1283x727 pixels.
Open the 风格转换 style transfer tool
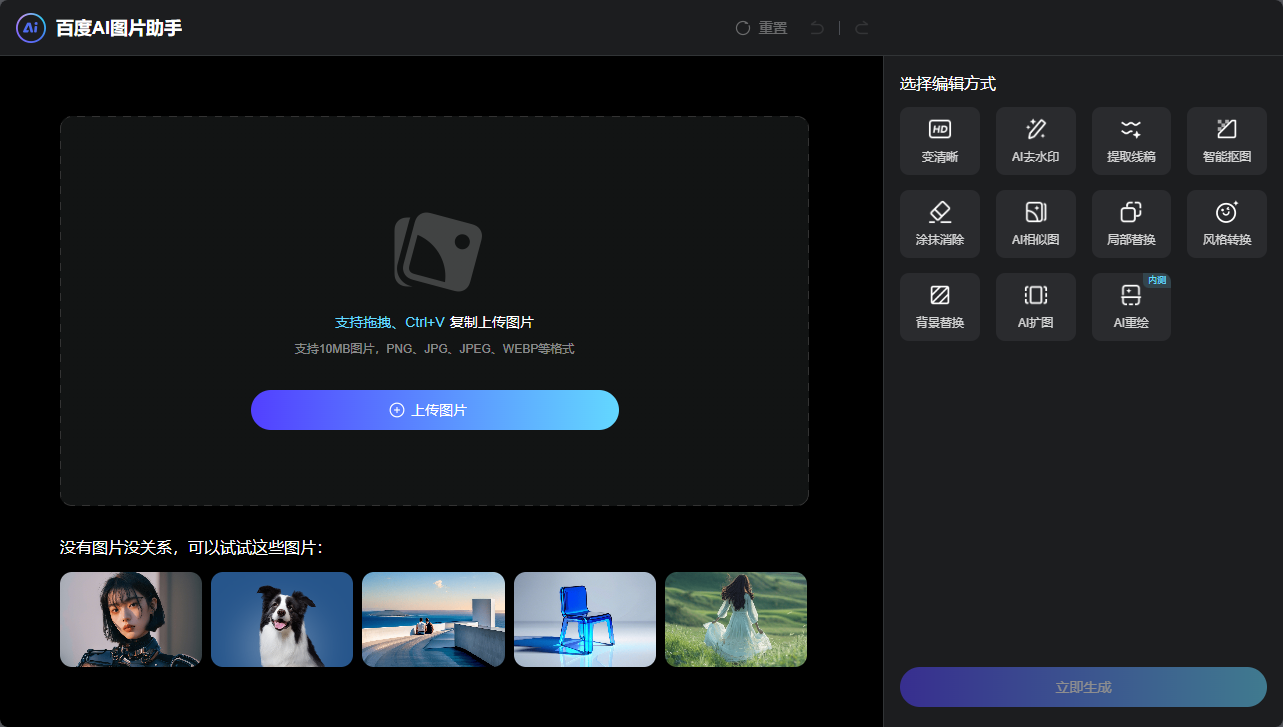(1226, 224)
